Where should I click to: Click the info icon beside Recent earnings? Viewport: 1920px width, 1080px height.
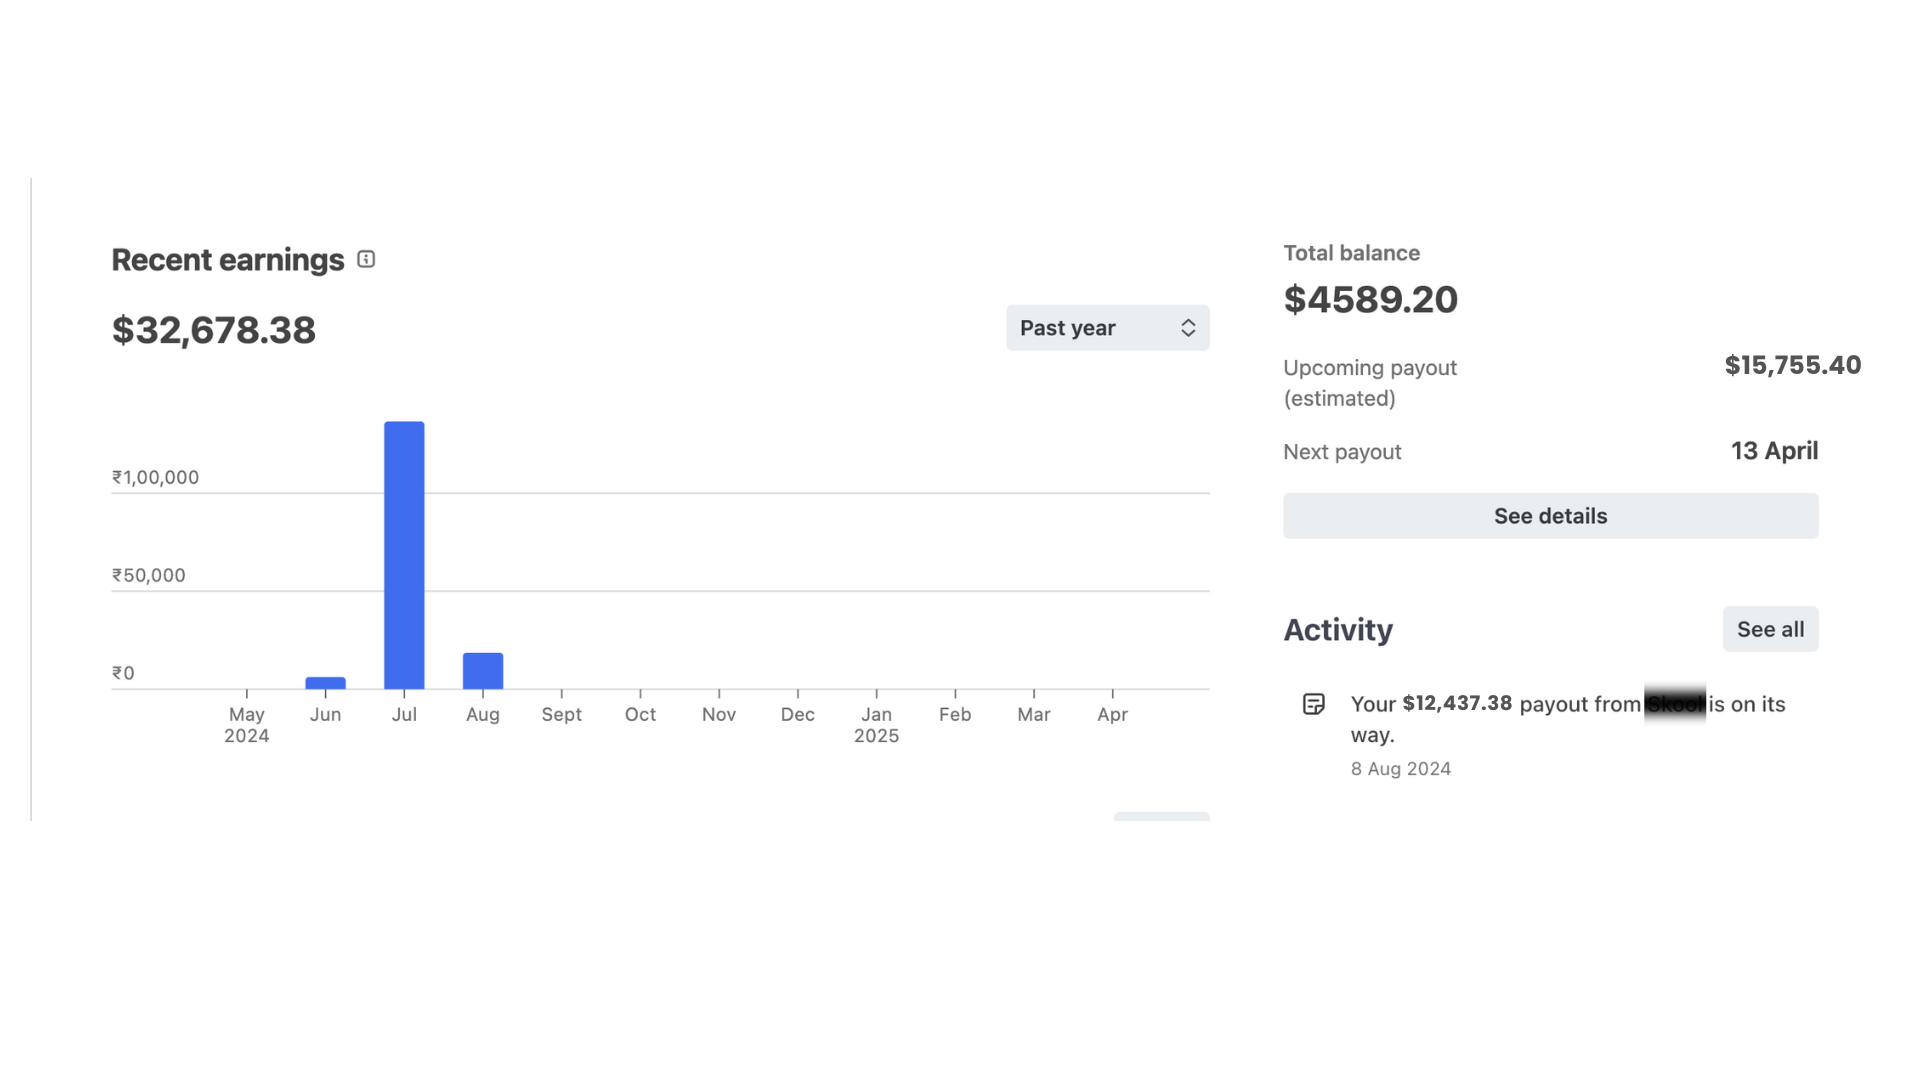point(366,260)
